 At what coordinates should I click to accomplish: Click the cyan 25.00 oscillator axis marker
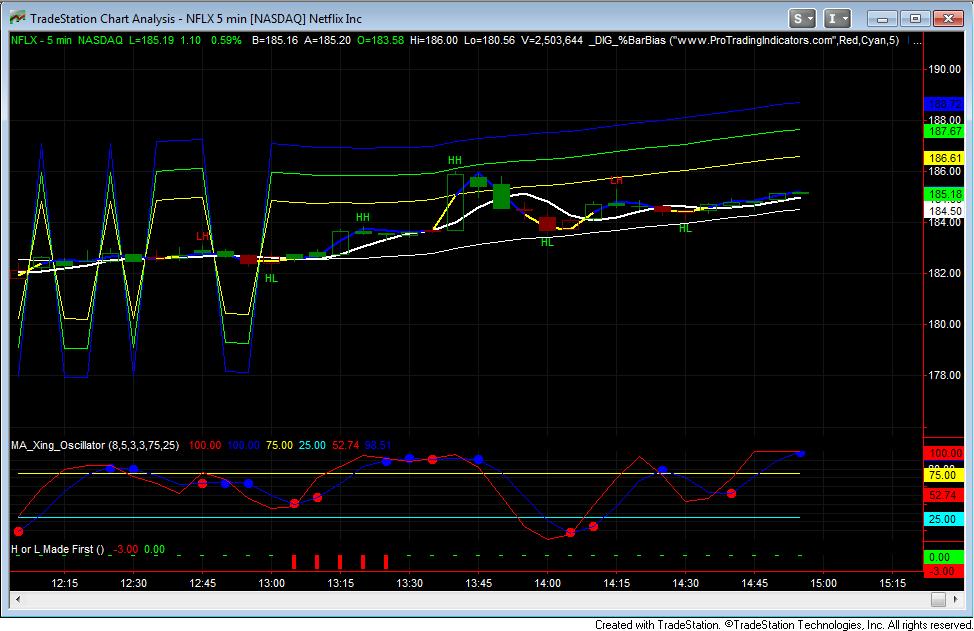pos(944,519)
